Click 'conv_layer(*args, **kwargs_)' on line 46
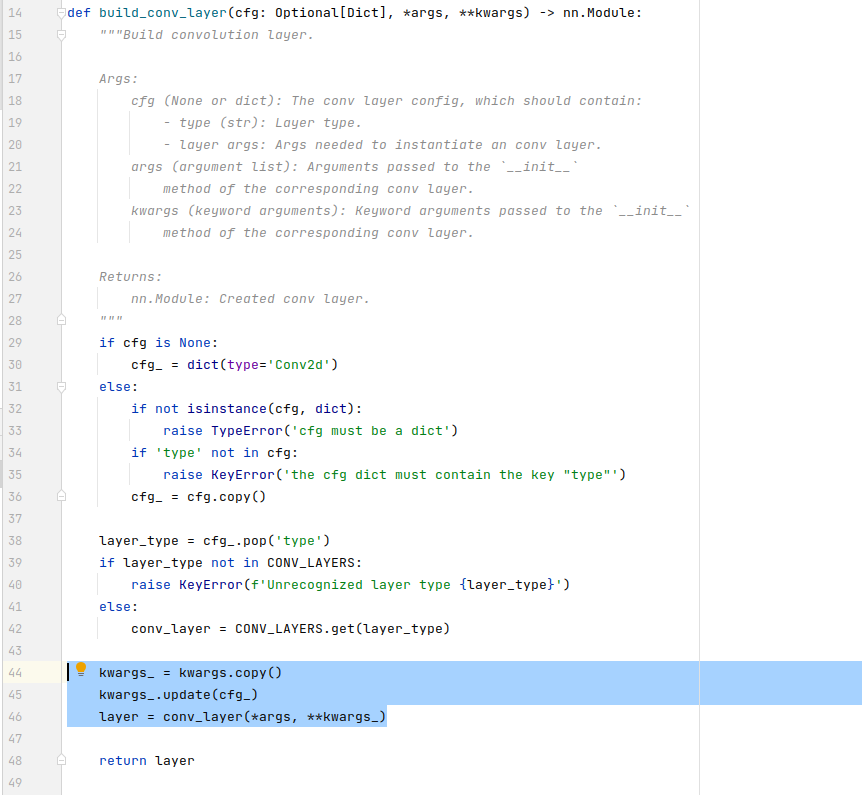Screen dimensions: 862x795 tap(275, 716)
